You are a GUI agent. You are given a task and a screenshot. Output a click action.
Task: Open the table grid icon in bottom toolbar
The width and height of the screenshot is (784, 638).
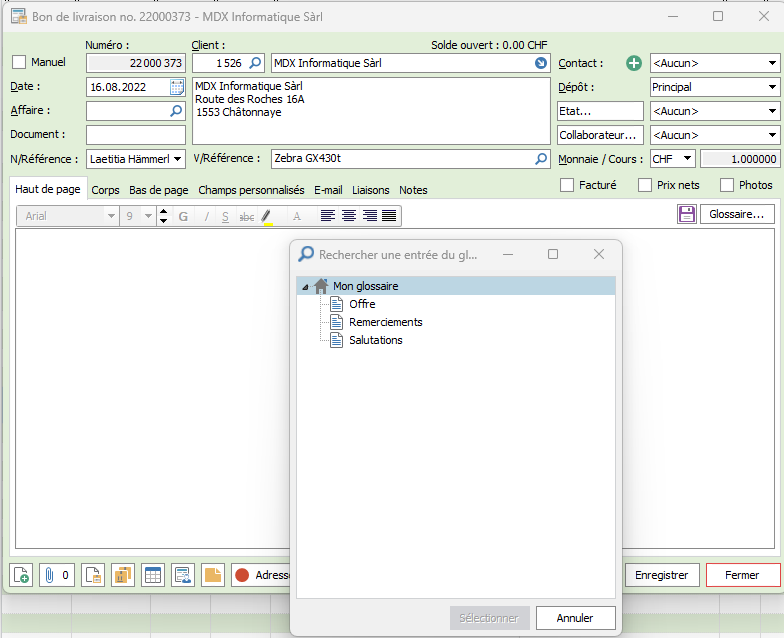[153, 575]
